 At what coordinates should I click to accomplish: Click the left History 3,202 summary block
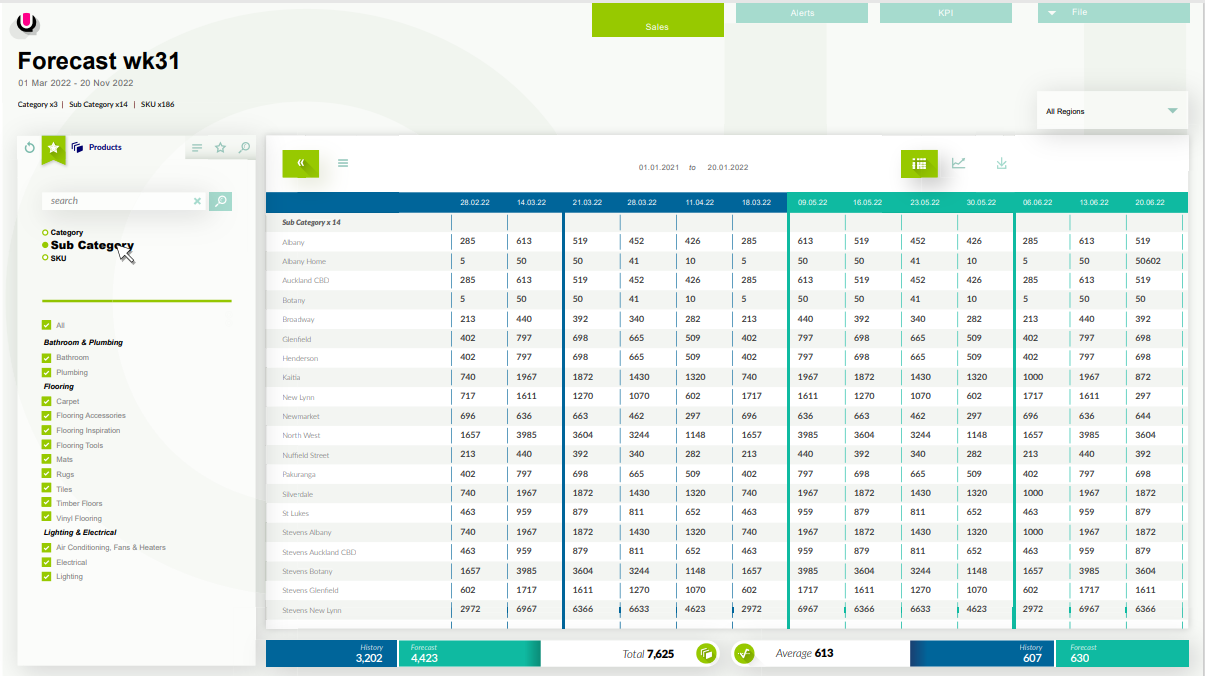click(x=331, y=653)
